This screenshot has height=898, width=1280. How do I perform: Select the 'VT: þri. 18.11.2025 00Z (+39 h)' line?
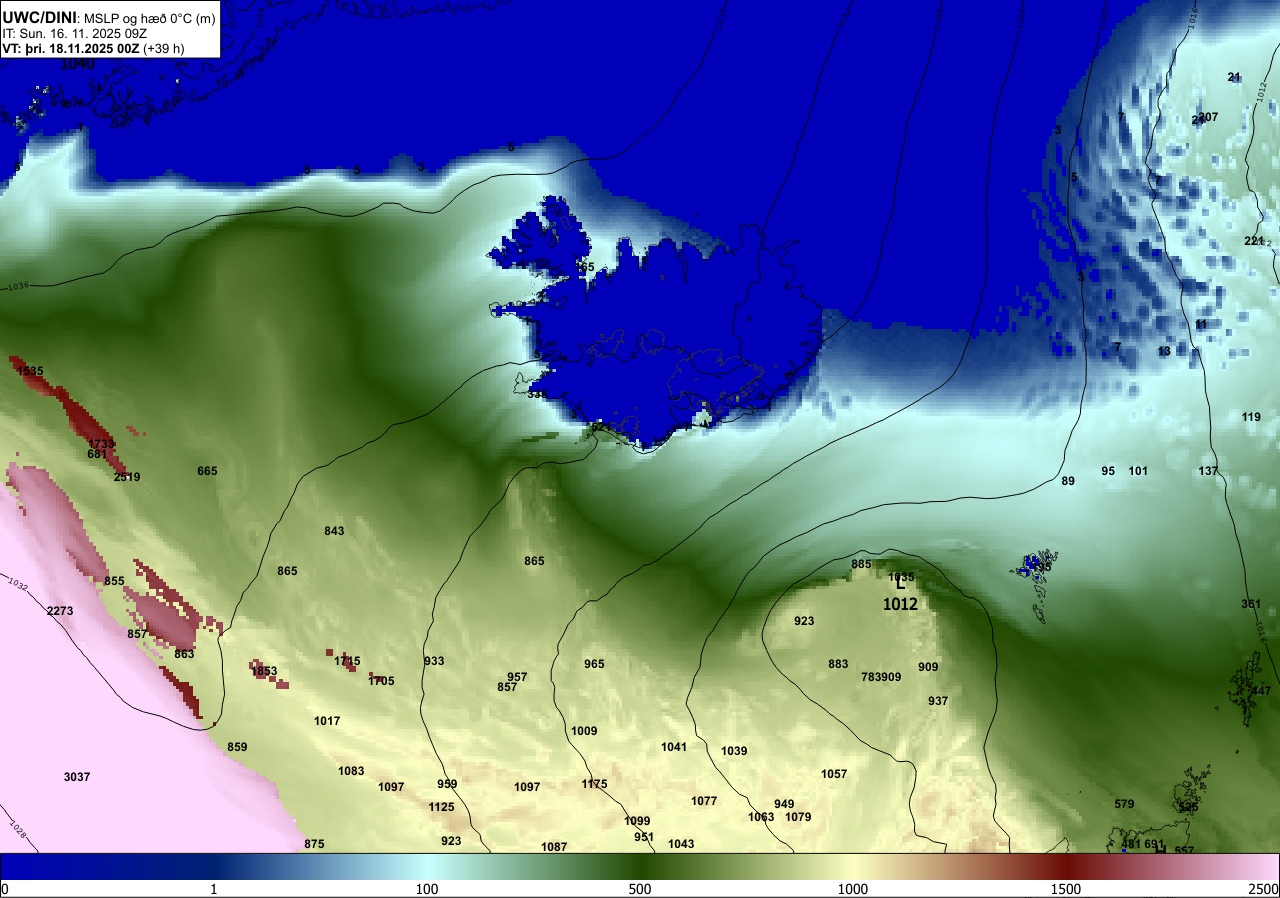(x=93, y=48)
